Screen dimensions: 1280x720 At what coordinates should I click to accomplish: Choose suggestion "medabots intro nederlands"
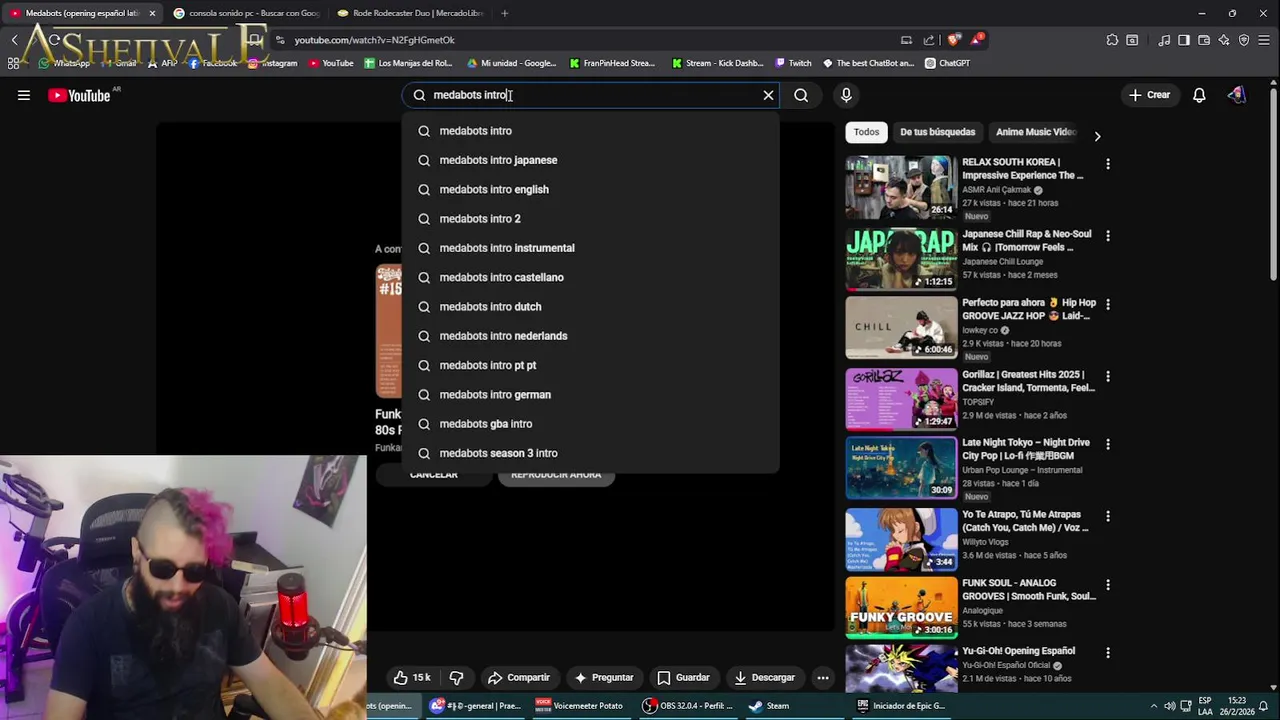[590, 336]
